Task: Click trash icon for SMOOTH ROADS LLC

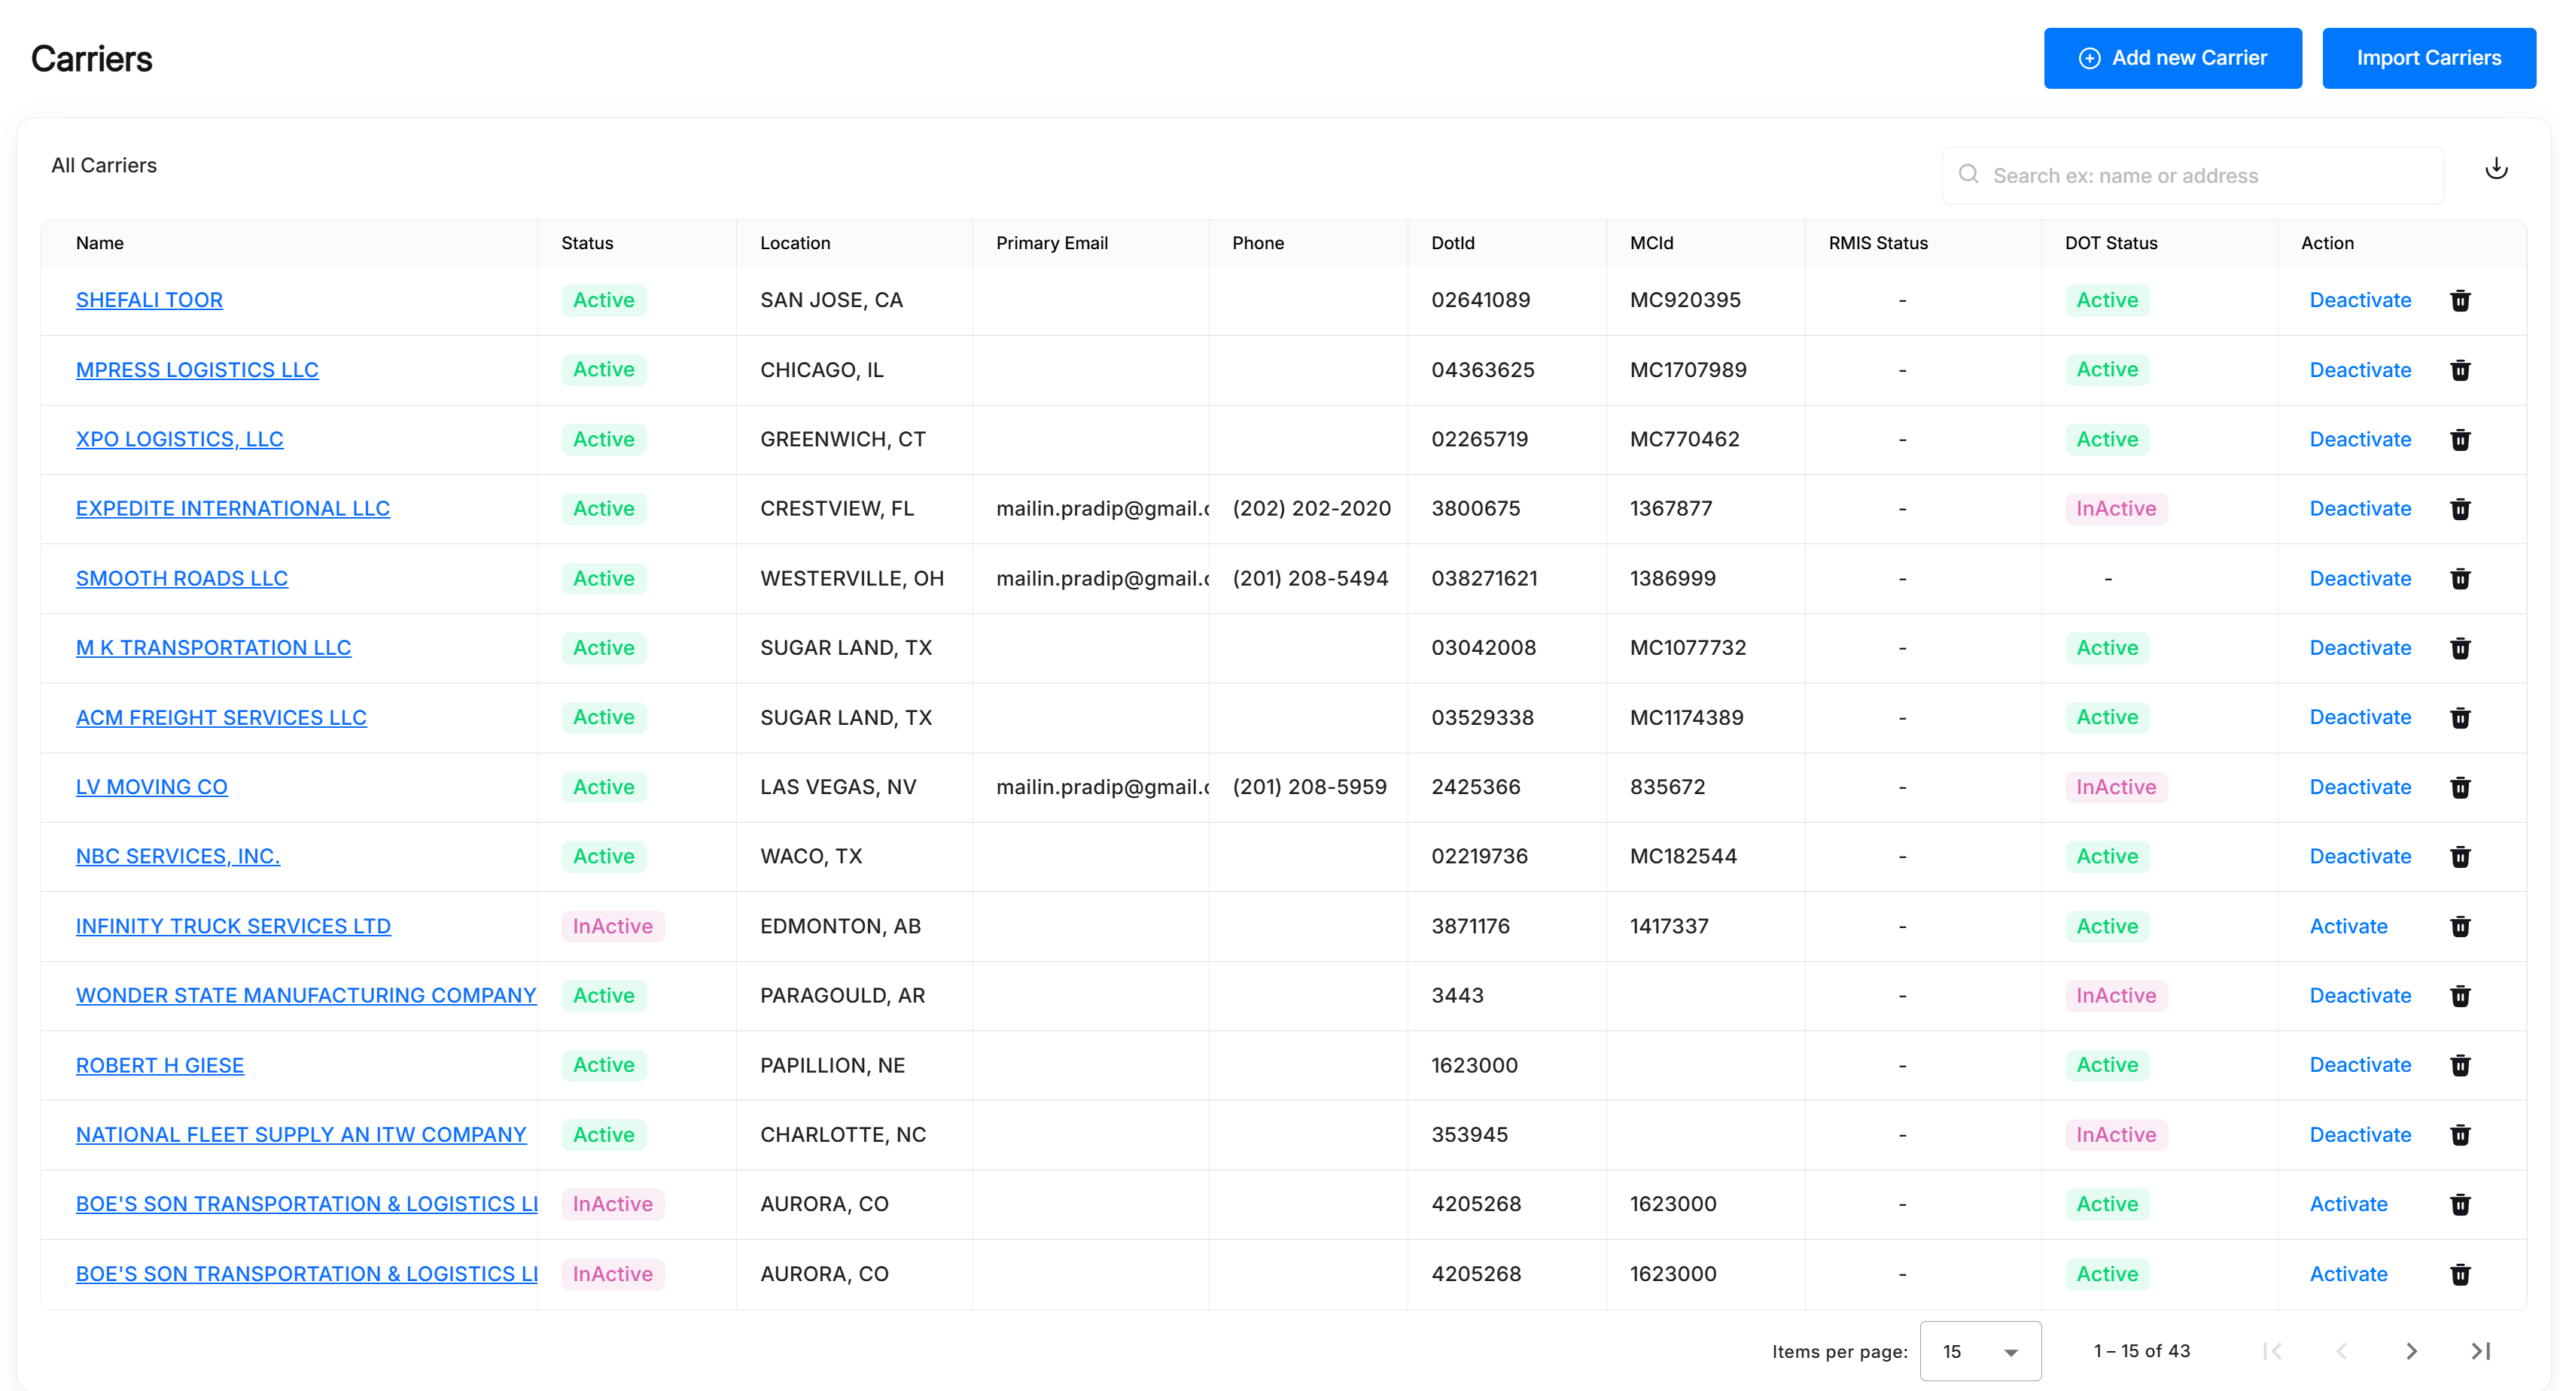Action: (x=2461, y=578)
